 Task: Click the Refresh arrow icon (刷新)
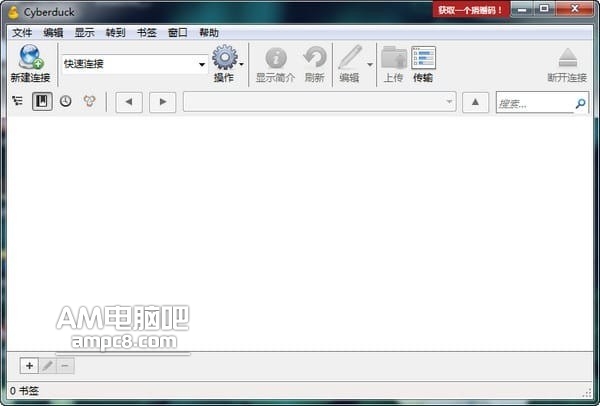click(x=315, y=57)
